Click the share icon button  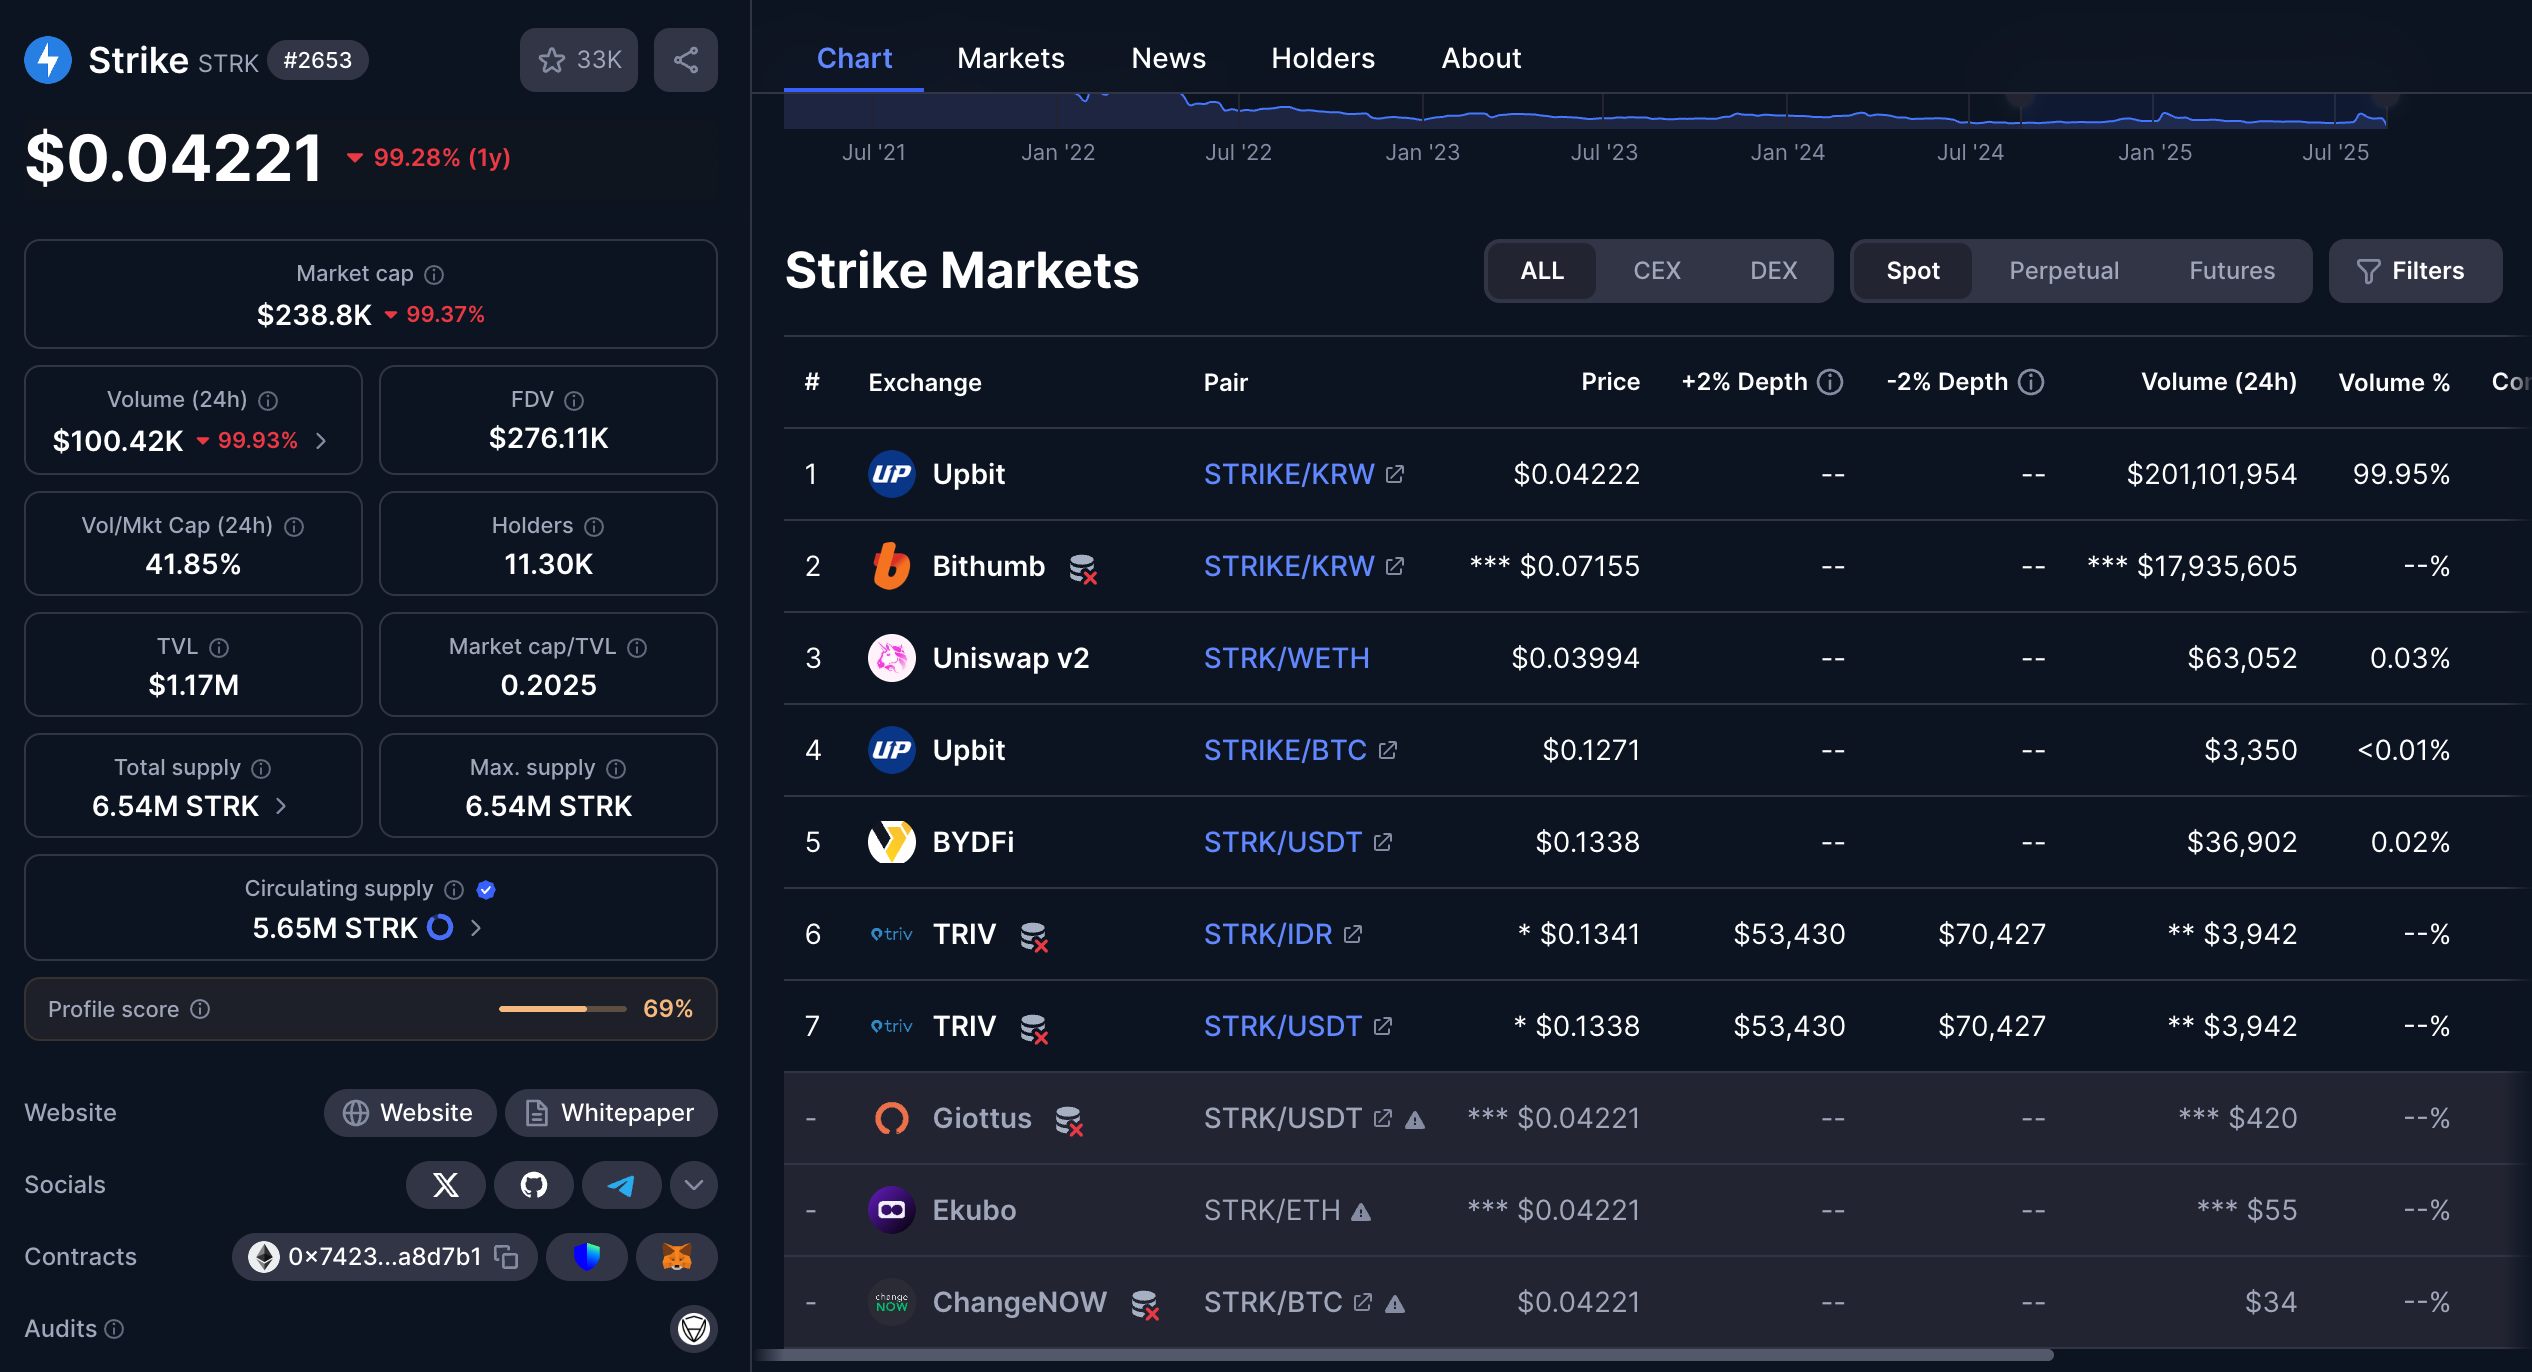tap(685, 60)
